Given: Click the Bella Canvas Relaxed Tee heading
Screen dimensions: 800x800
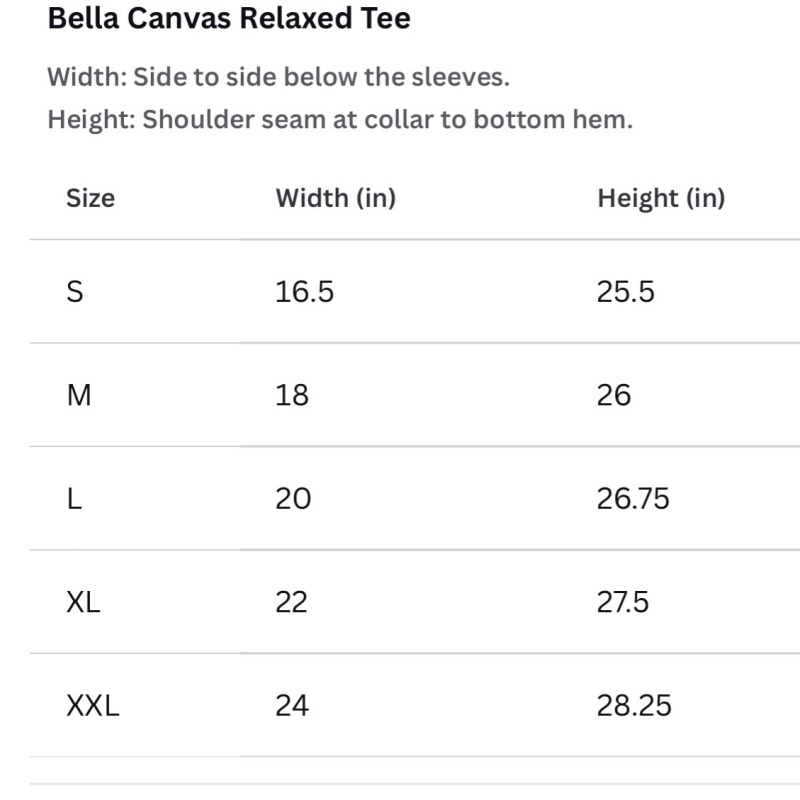Looking at the screenshot, I should pyautogui.click(x=229, y=18).
